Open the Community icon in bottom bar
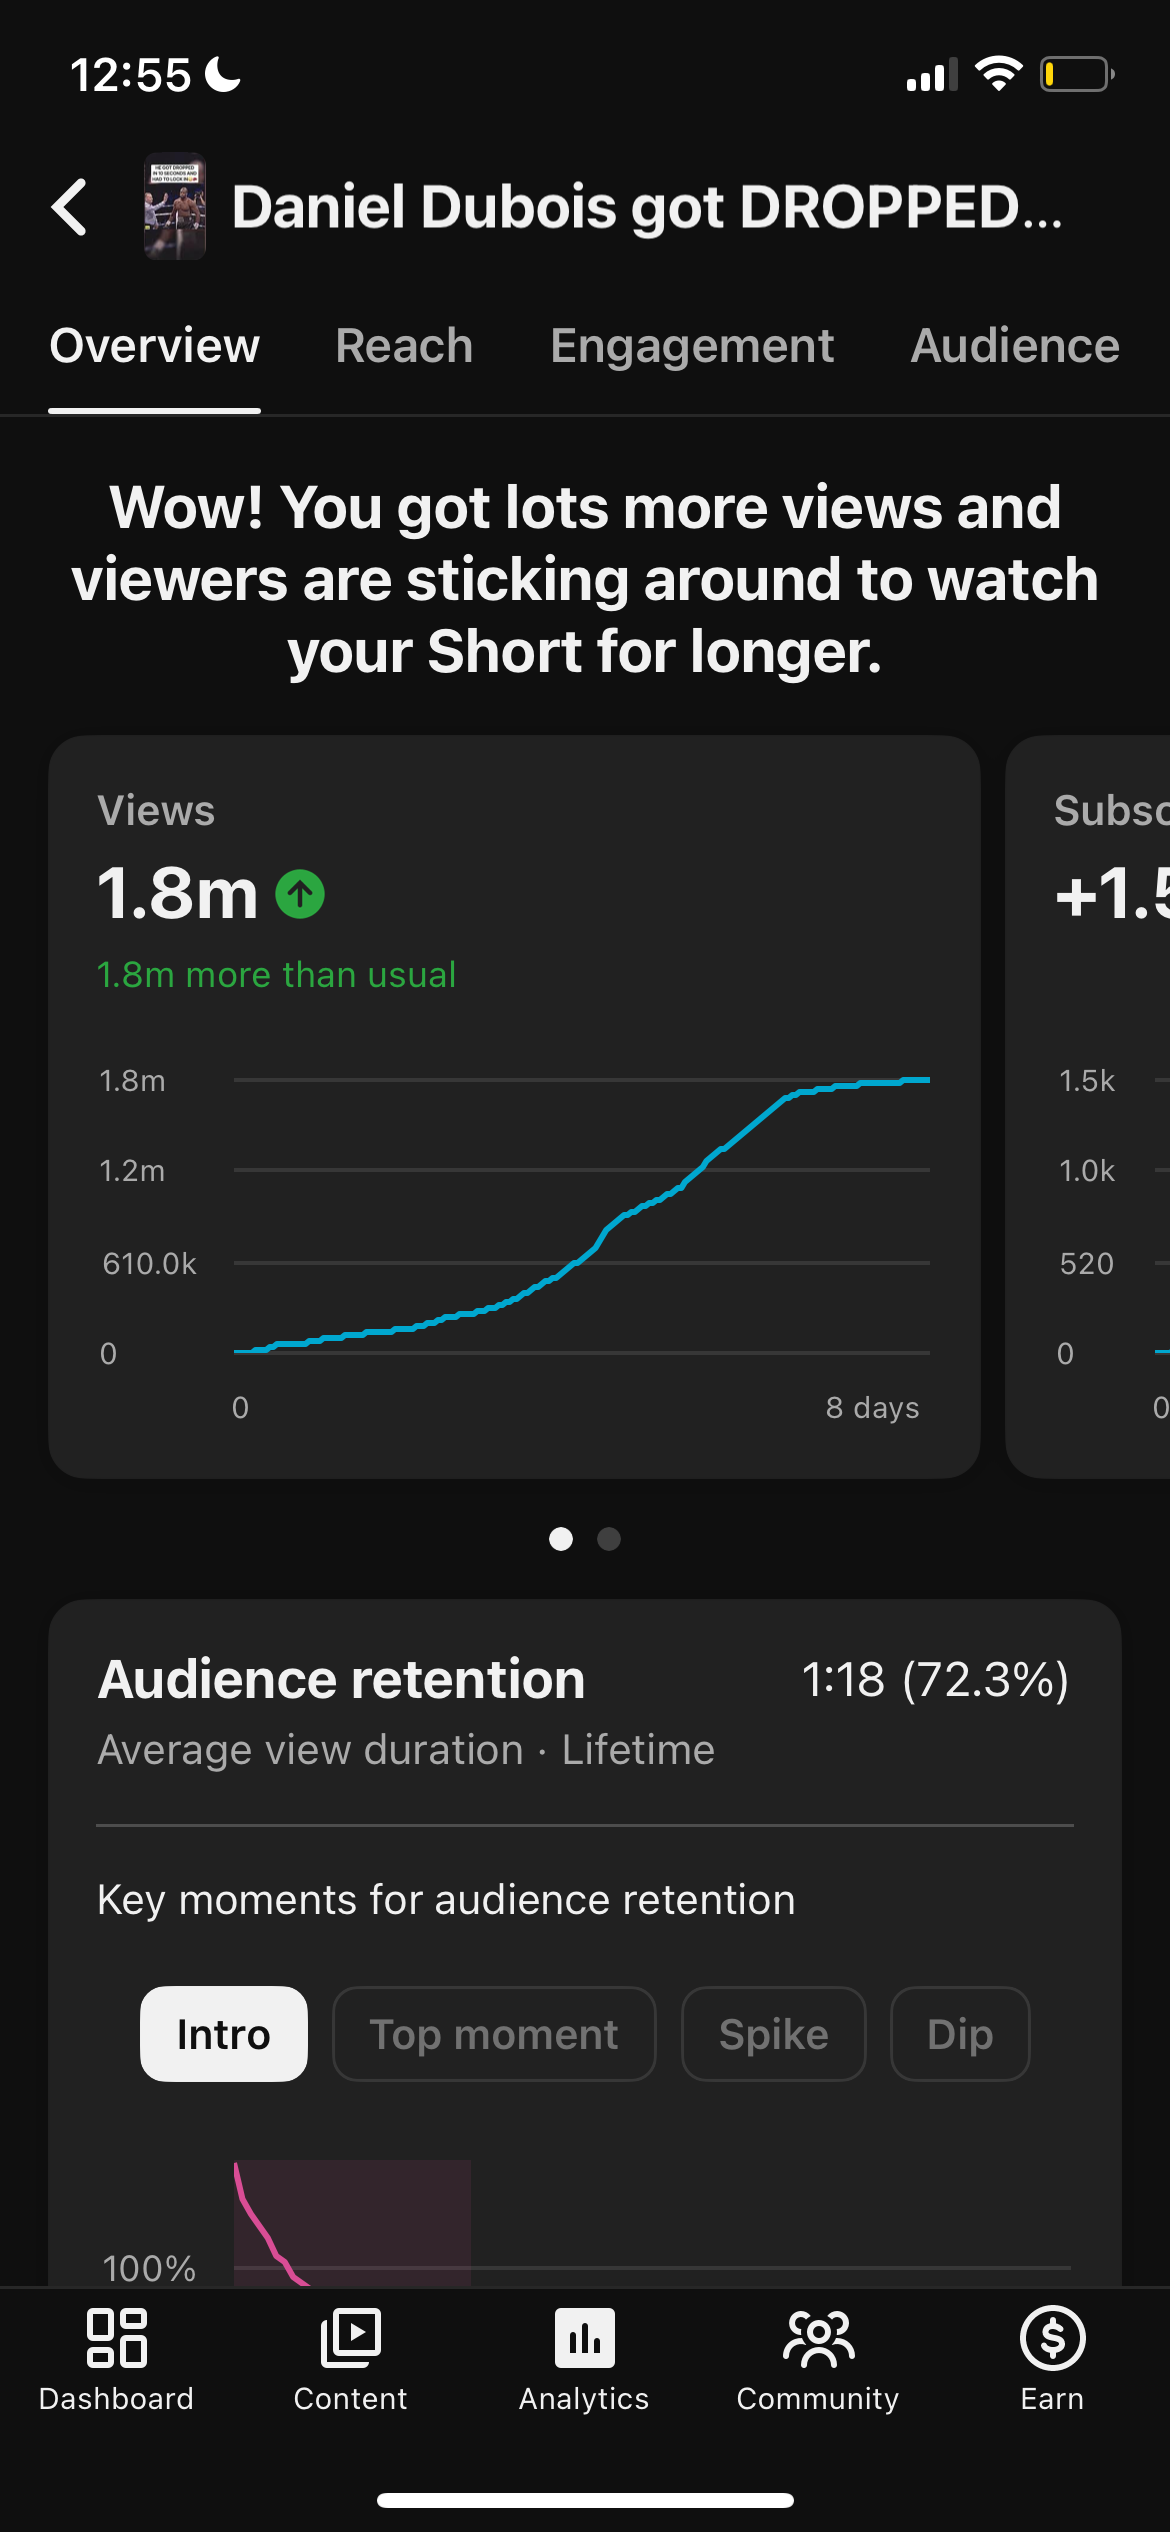Screen dimensions: 1170x2532 pos(819,2338)
